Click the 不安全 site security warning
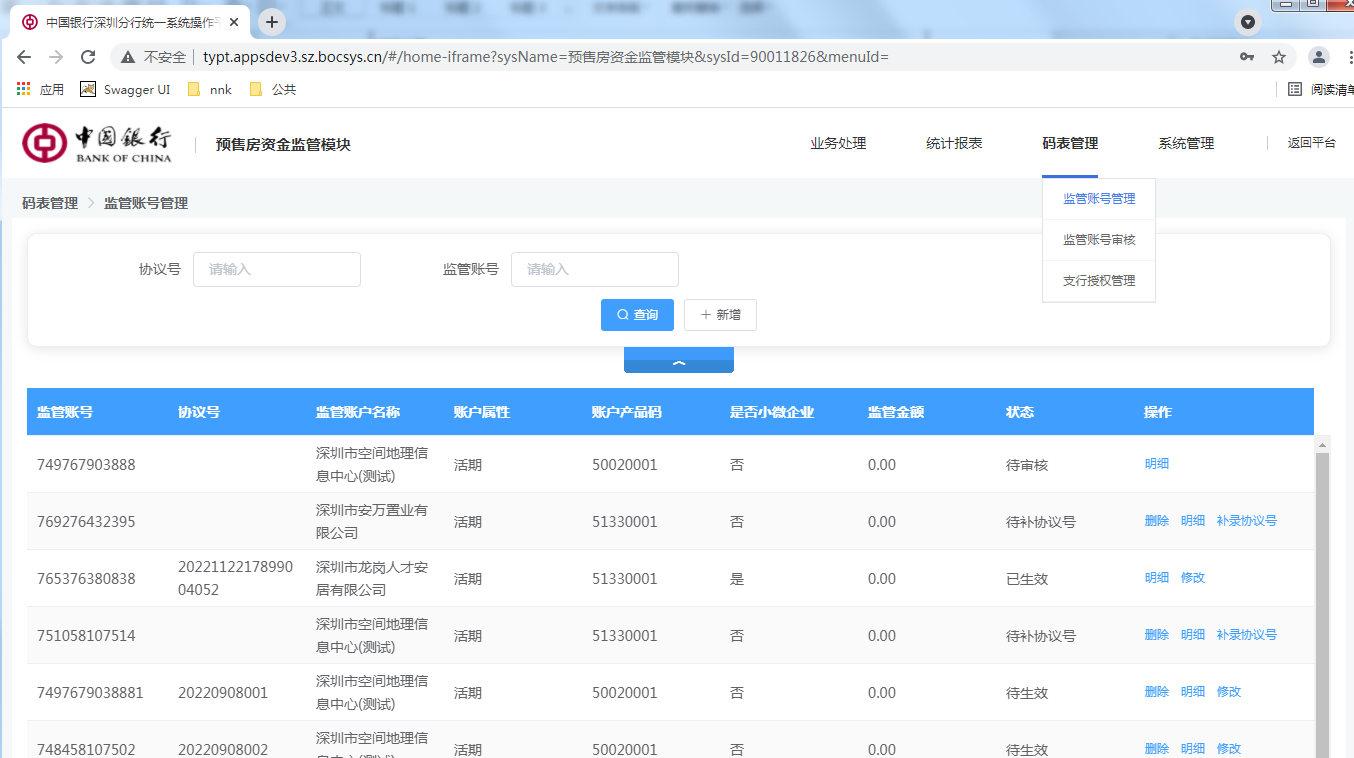The width and height of the screenshot is (1354, 758). pos(154,57)
